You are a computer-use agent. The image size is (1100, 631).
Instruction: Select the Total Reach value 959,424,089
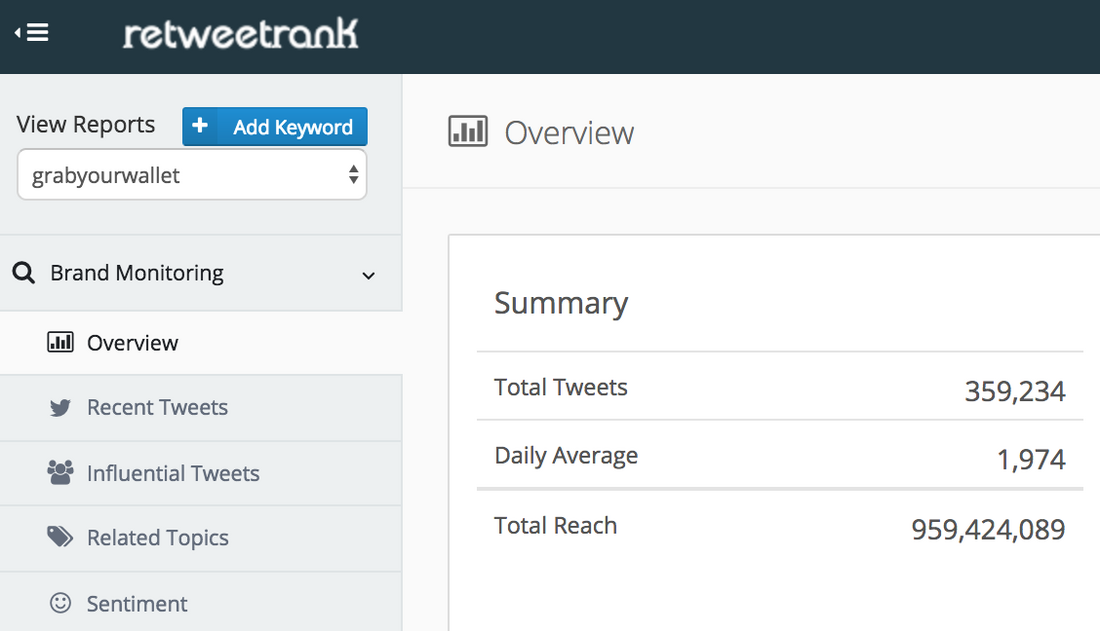pyautogui.click(x=988, y=529)
